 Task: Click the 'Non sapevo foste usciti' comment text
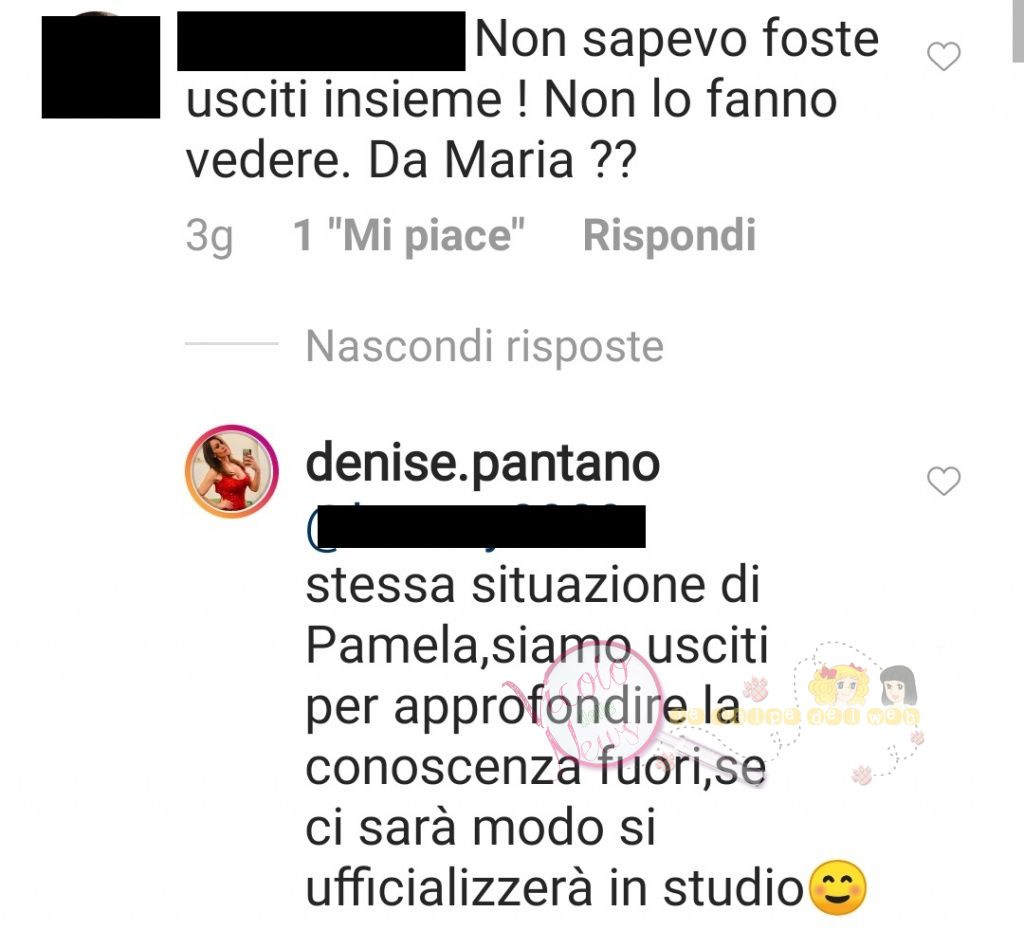[532, 99]
